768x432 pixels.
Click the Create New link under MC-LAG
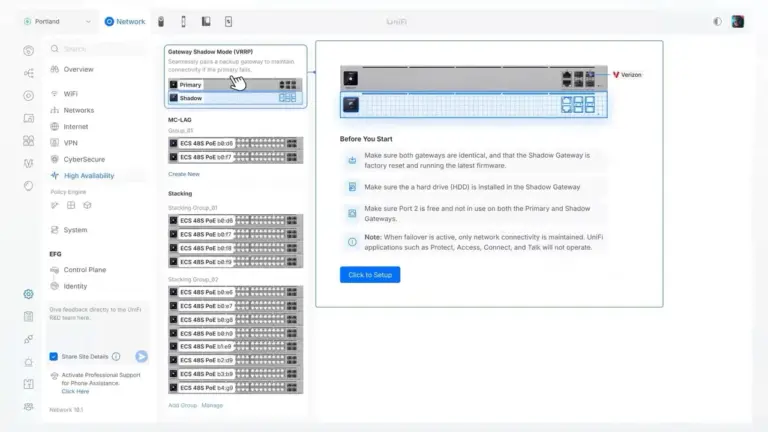183,174
